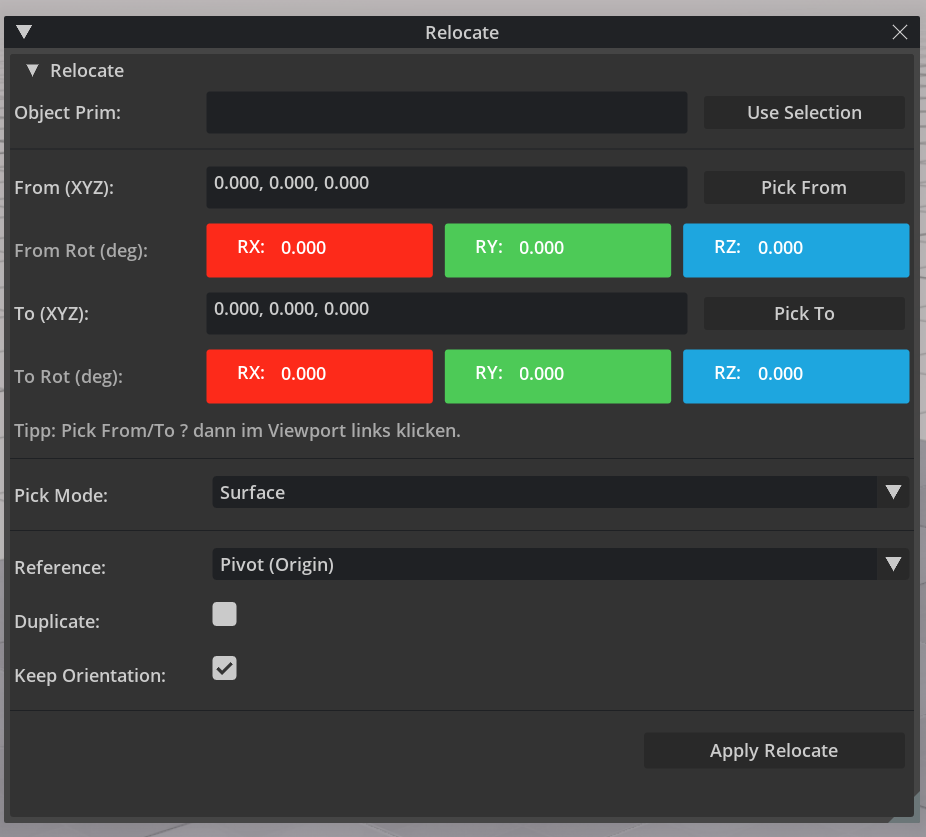Adjust To Rot RX red field
The image size is (926, 837).
tap(319, 376)
